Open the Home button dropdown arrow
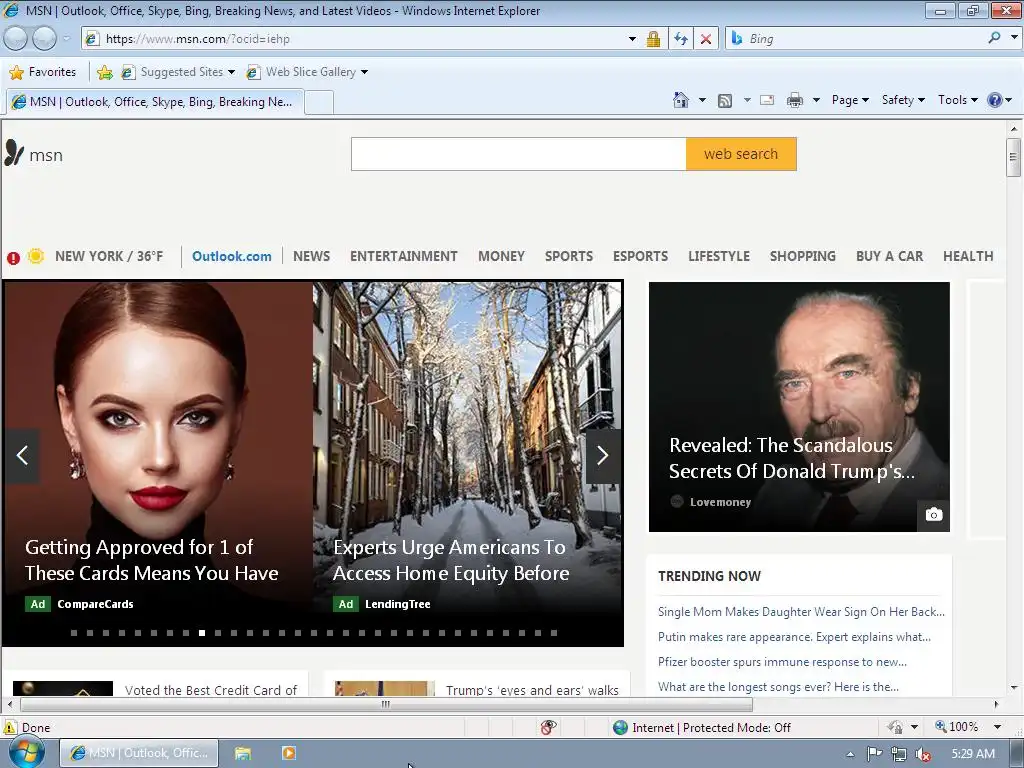This screenshot has height=768, width=1024. tap(702, 101)
